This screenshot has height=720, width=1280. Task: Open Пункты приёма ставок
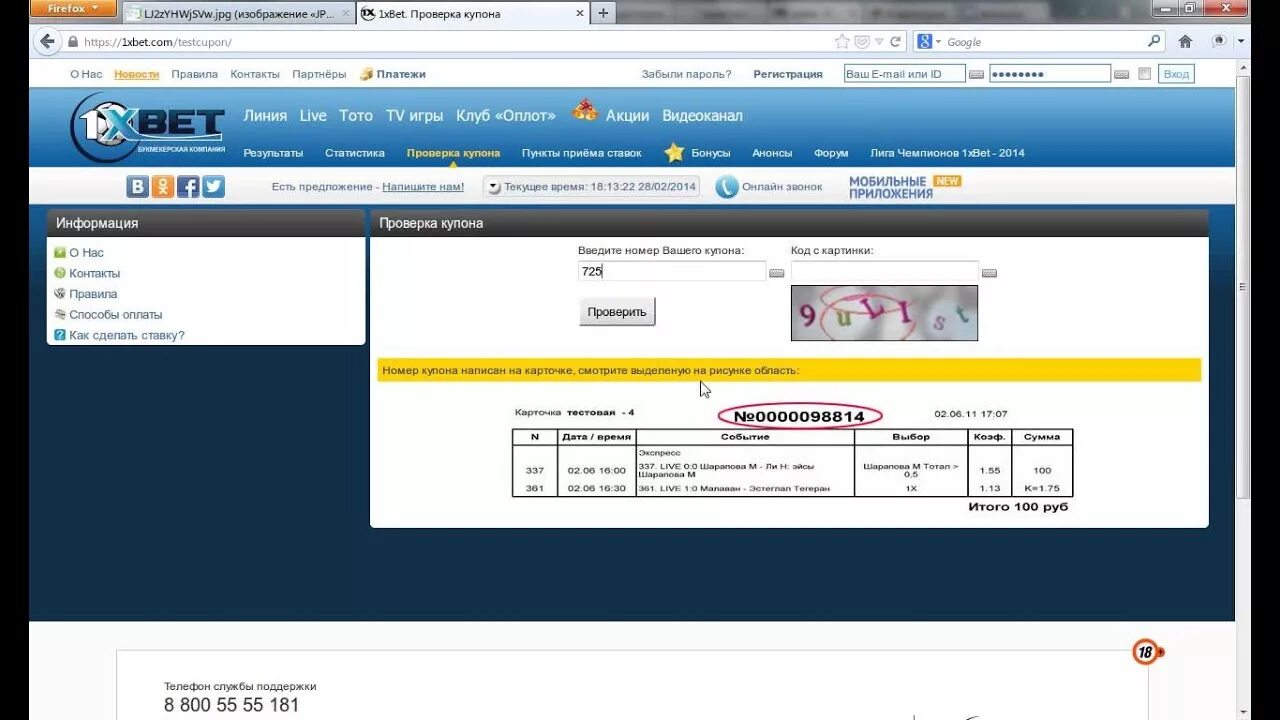(582, 153)
